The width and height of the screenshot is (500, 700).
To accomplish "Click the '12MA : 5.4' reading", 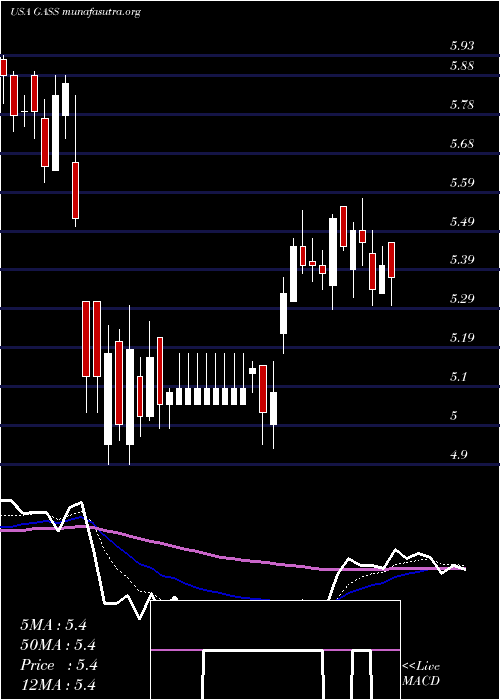I will click(x=58, y=684).
